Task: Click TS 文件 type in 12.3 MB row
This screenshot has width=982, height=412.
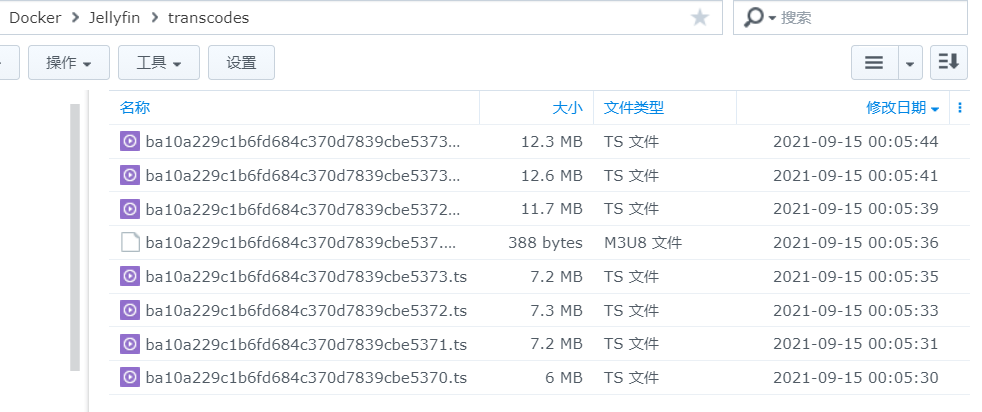Action: 631,142
